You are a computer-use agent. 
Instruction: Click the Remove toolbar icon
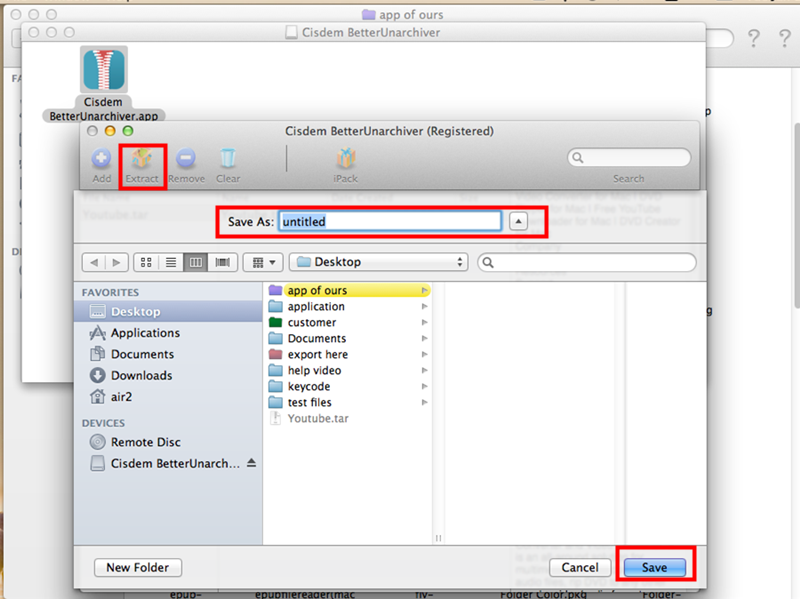(x=186, y=159)
